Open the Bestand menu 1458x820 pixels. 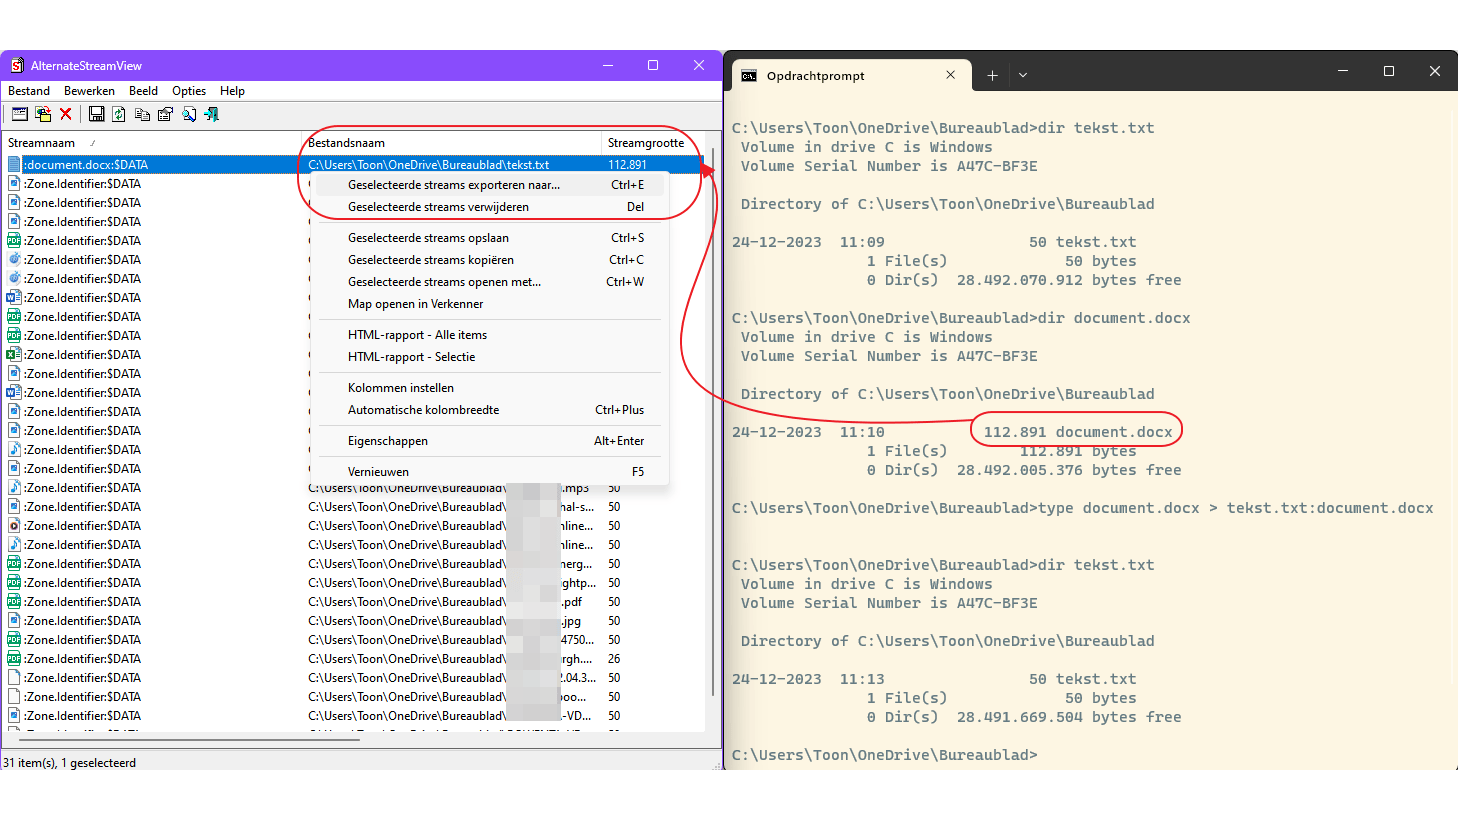click(x=29, y=91)
